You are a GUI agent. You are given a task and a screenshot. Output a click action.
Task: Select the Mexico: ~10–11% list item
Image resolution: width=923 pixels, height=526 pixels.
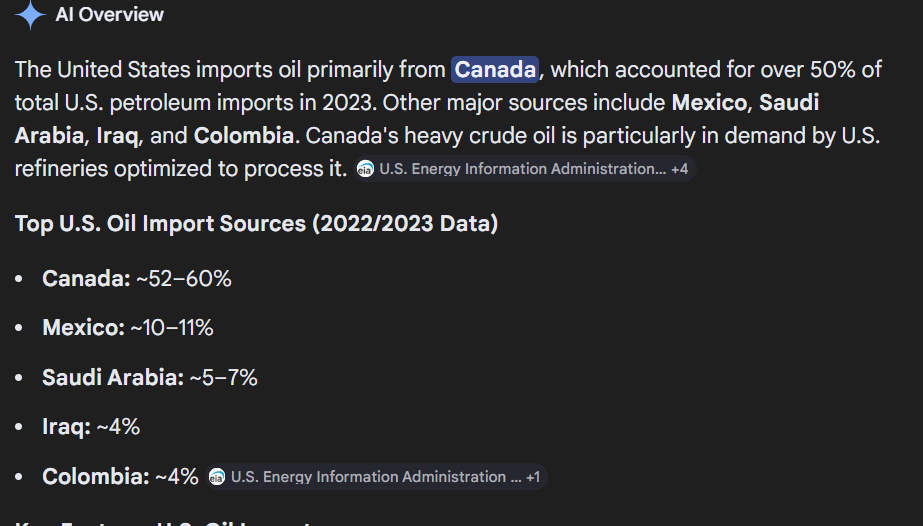[128, 328]
